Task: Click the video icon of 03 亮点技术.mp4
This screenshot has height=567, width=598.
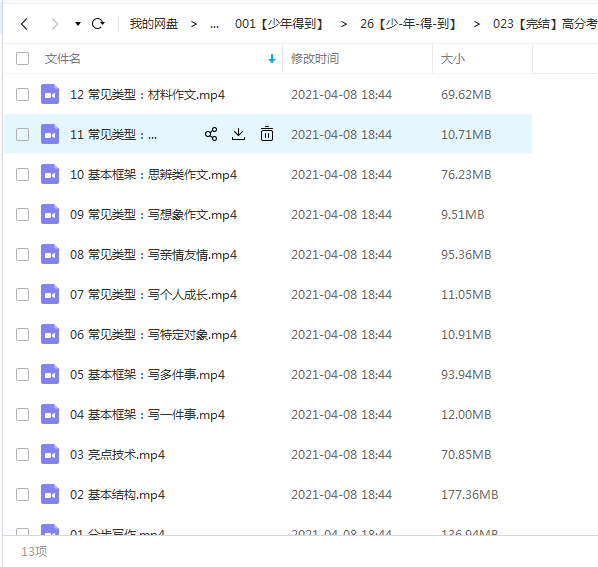Action: 50,455
